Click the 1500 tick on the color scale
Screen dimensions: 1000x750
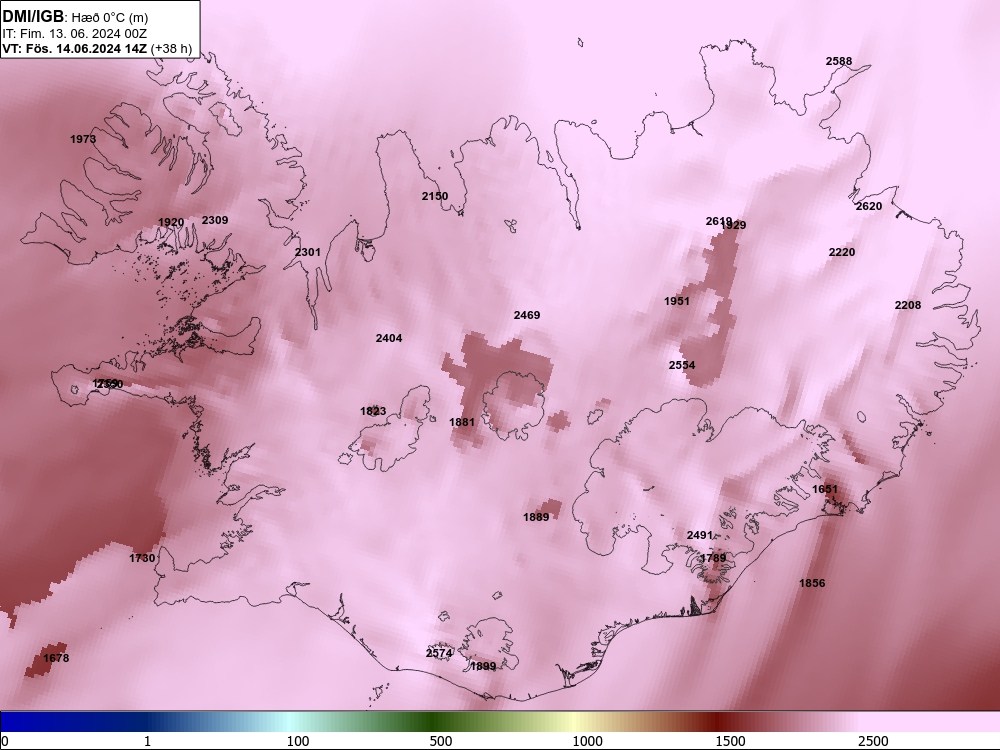point(730,741)
